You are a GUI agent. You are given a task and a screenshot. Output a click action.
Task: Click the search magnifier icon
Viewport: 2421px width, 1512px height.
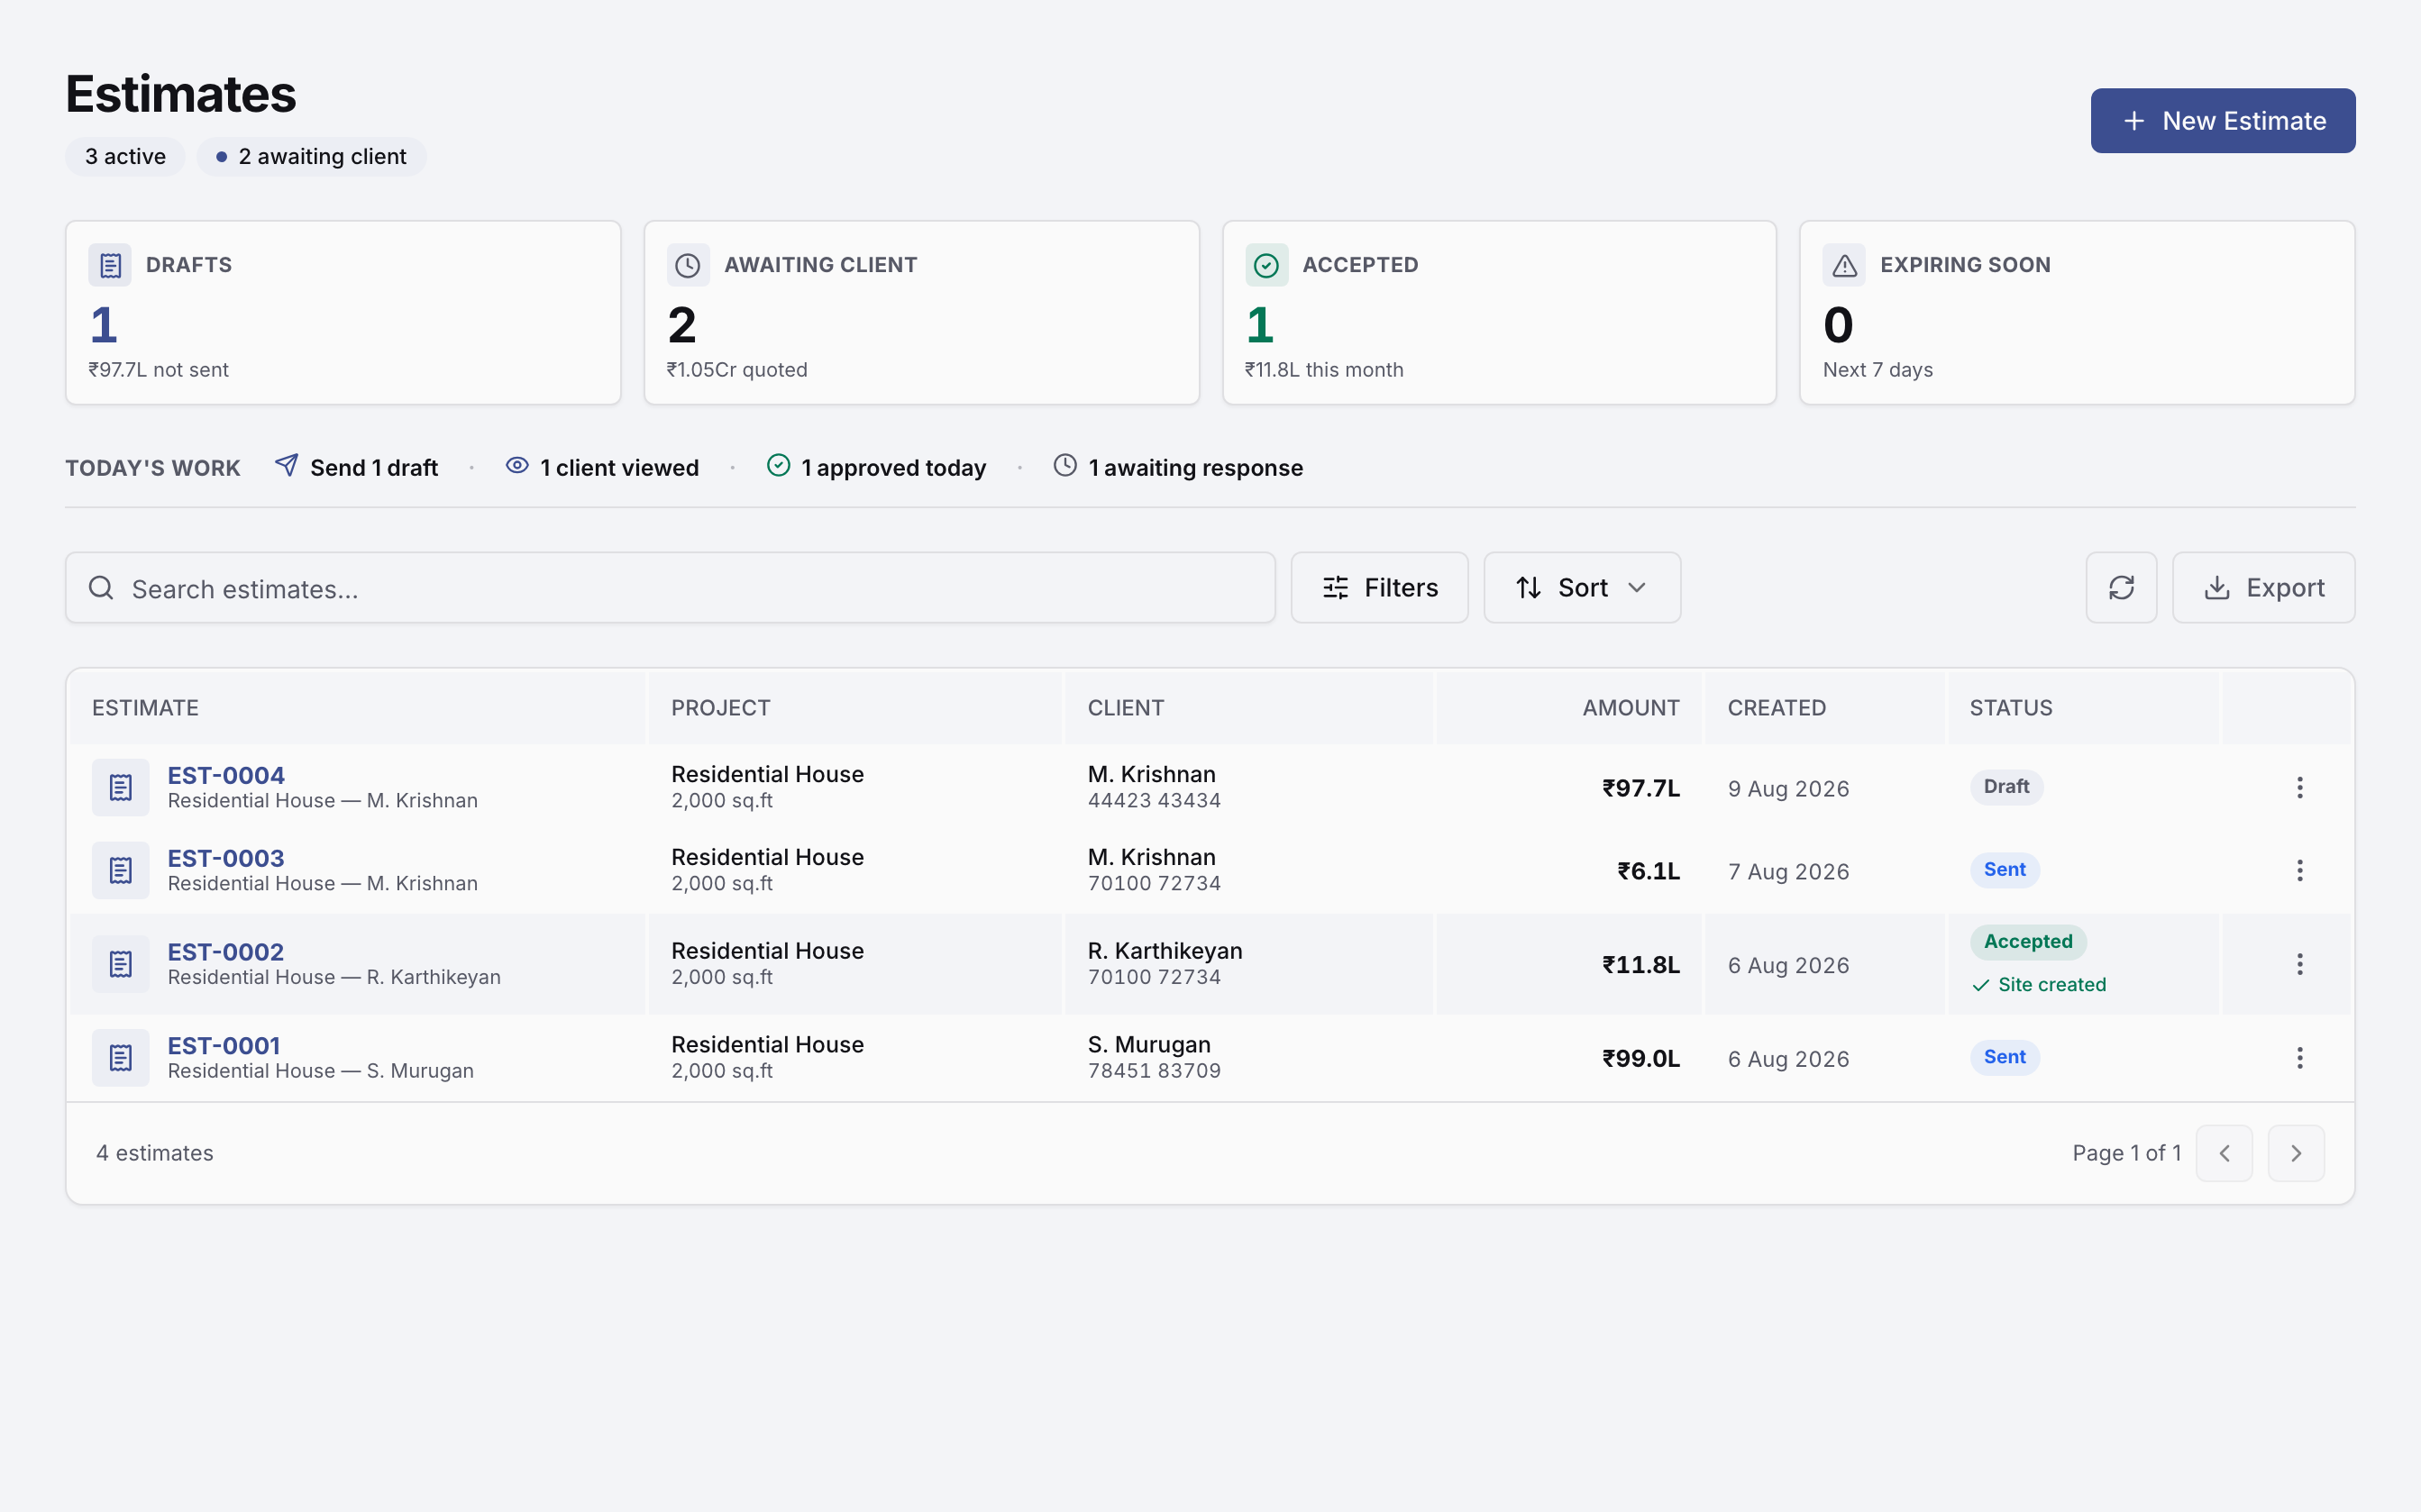click(101, 588)
